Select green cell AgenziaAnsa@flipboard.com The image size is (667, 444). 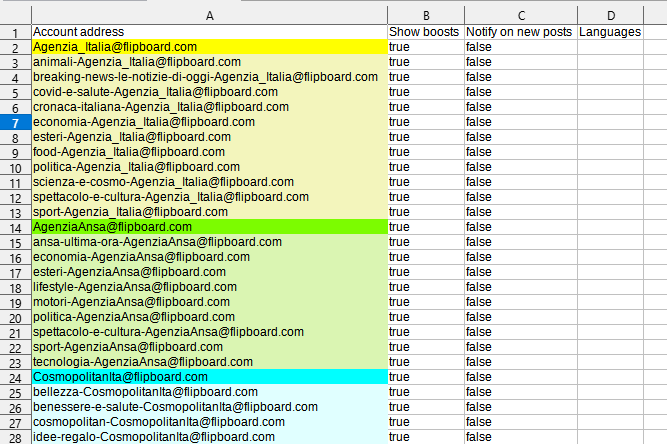click(210, 227)
